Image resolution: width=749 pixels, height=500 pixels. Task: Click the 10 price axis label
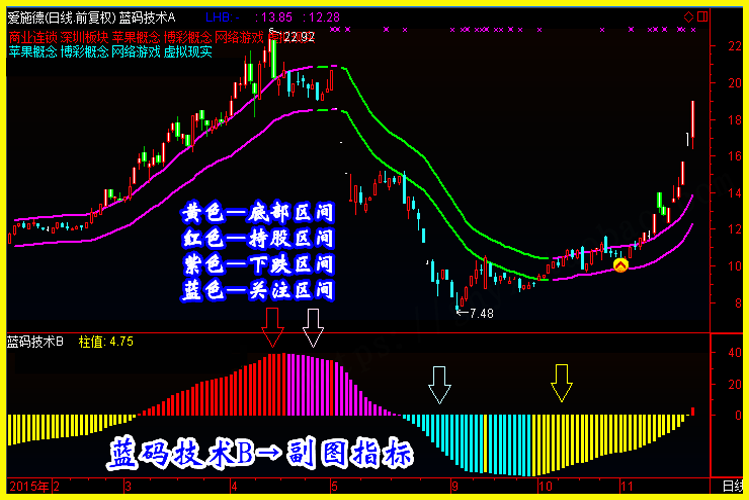point(735,266)
